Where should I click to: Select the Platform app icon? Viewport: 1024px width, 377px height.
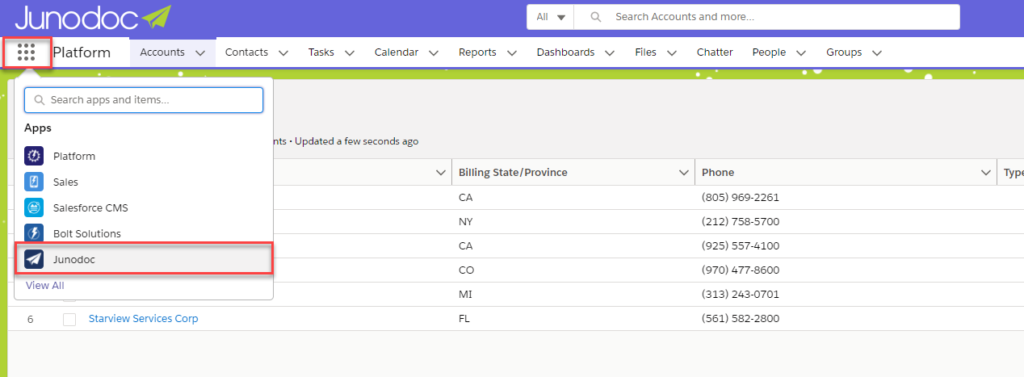[x=34, y=156]
